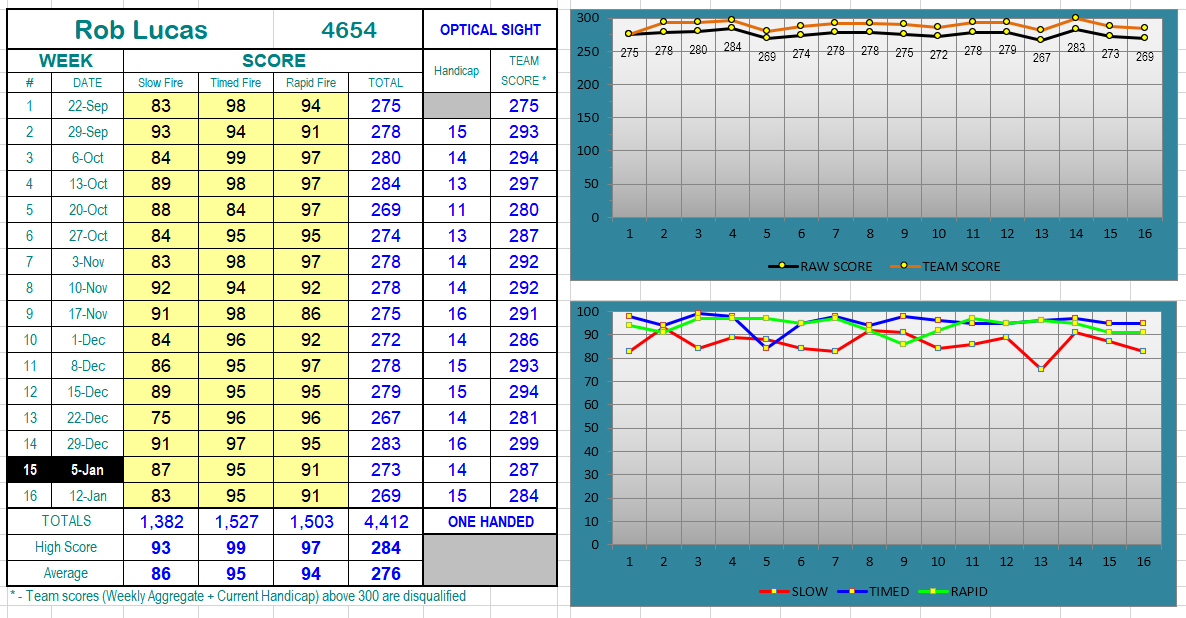Viewport: 1186px width, 618px height.
Task: Click the Timed Fire total 1,527
Action: pos(235,521)
